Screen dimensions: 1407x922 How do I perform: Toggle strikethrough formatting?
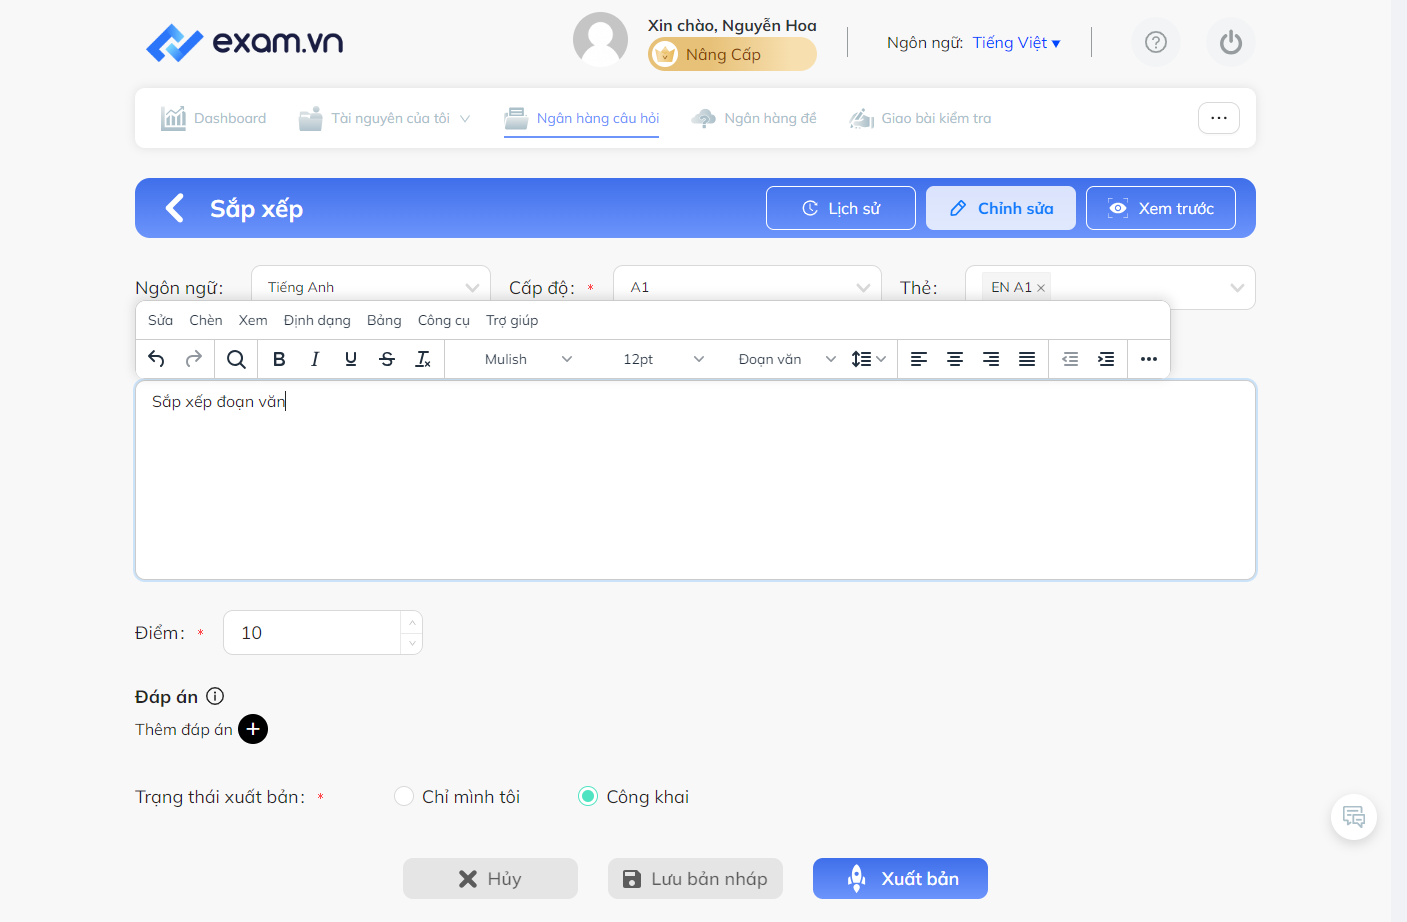coord(387,359)
